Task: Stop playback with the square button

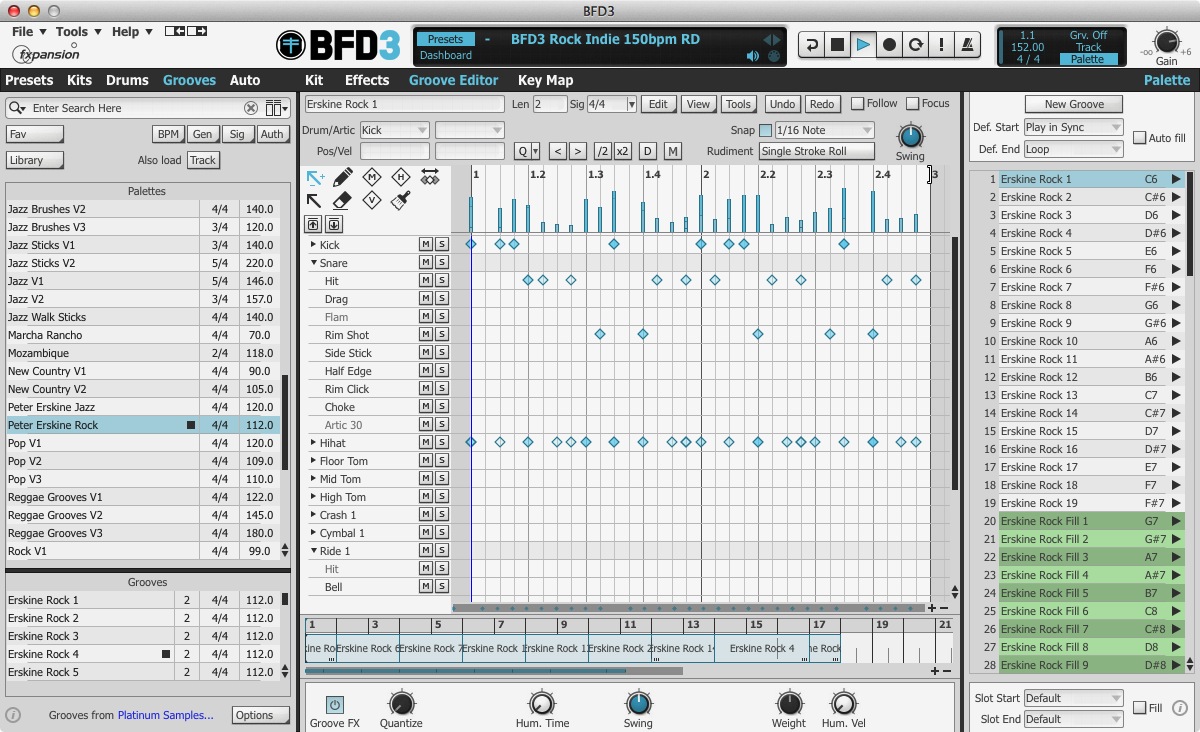Action: [x=837, y=45]
